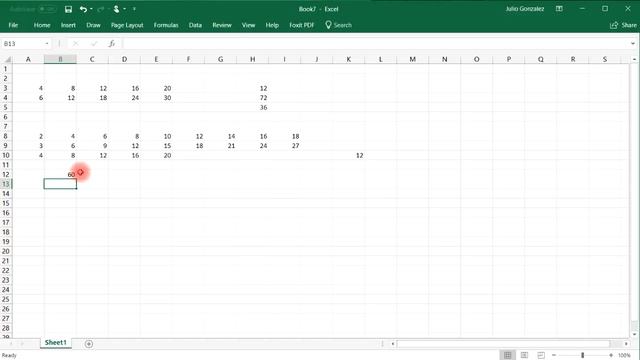The height and width of the screenshot is (360, 640).
Task: Open the File menu
Action: pos(13,25)
